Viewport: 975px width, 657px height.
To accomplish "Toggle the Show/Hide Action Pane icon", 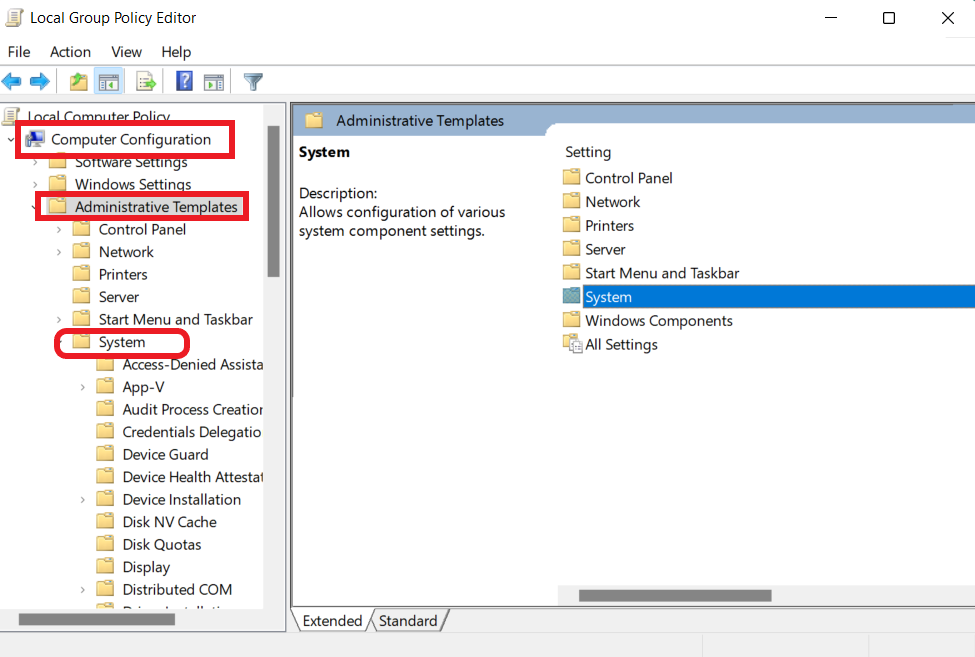I will point(214,81).
